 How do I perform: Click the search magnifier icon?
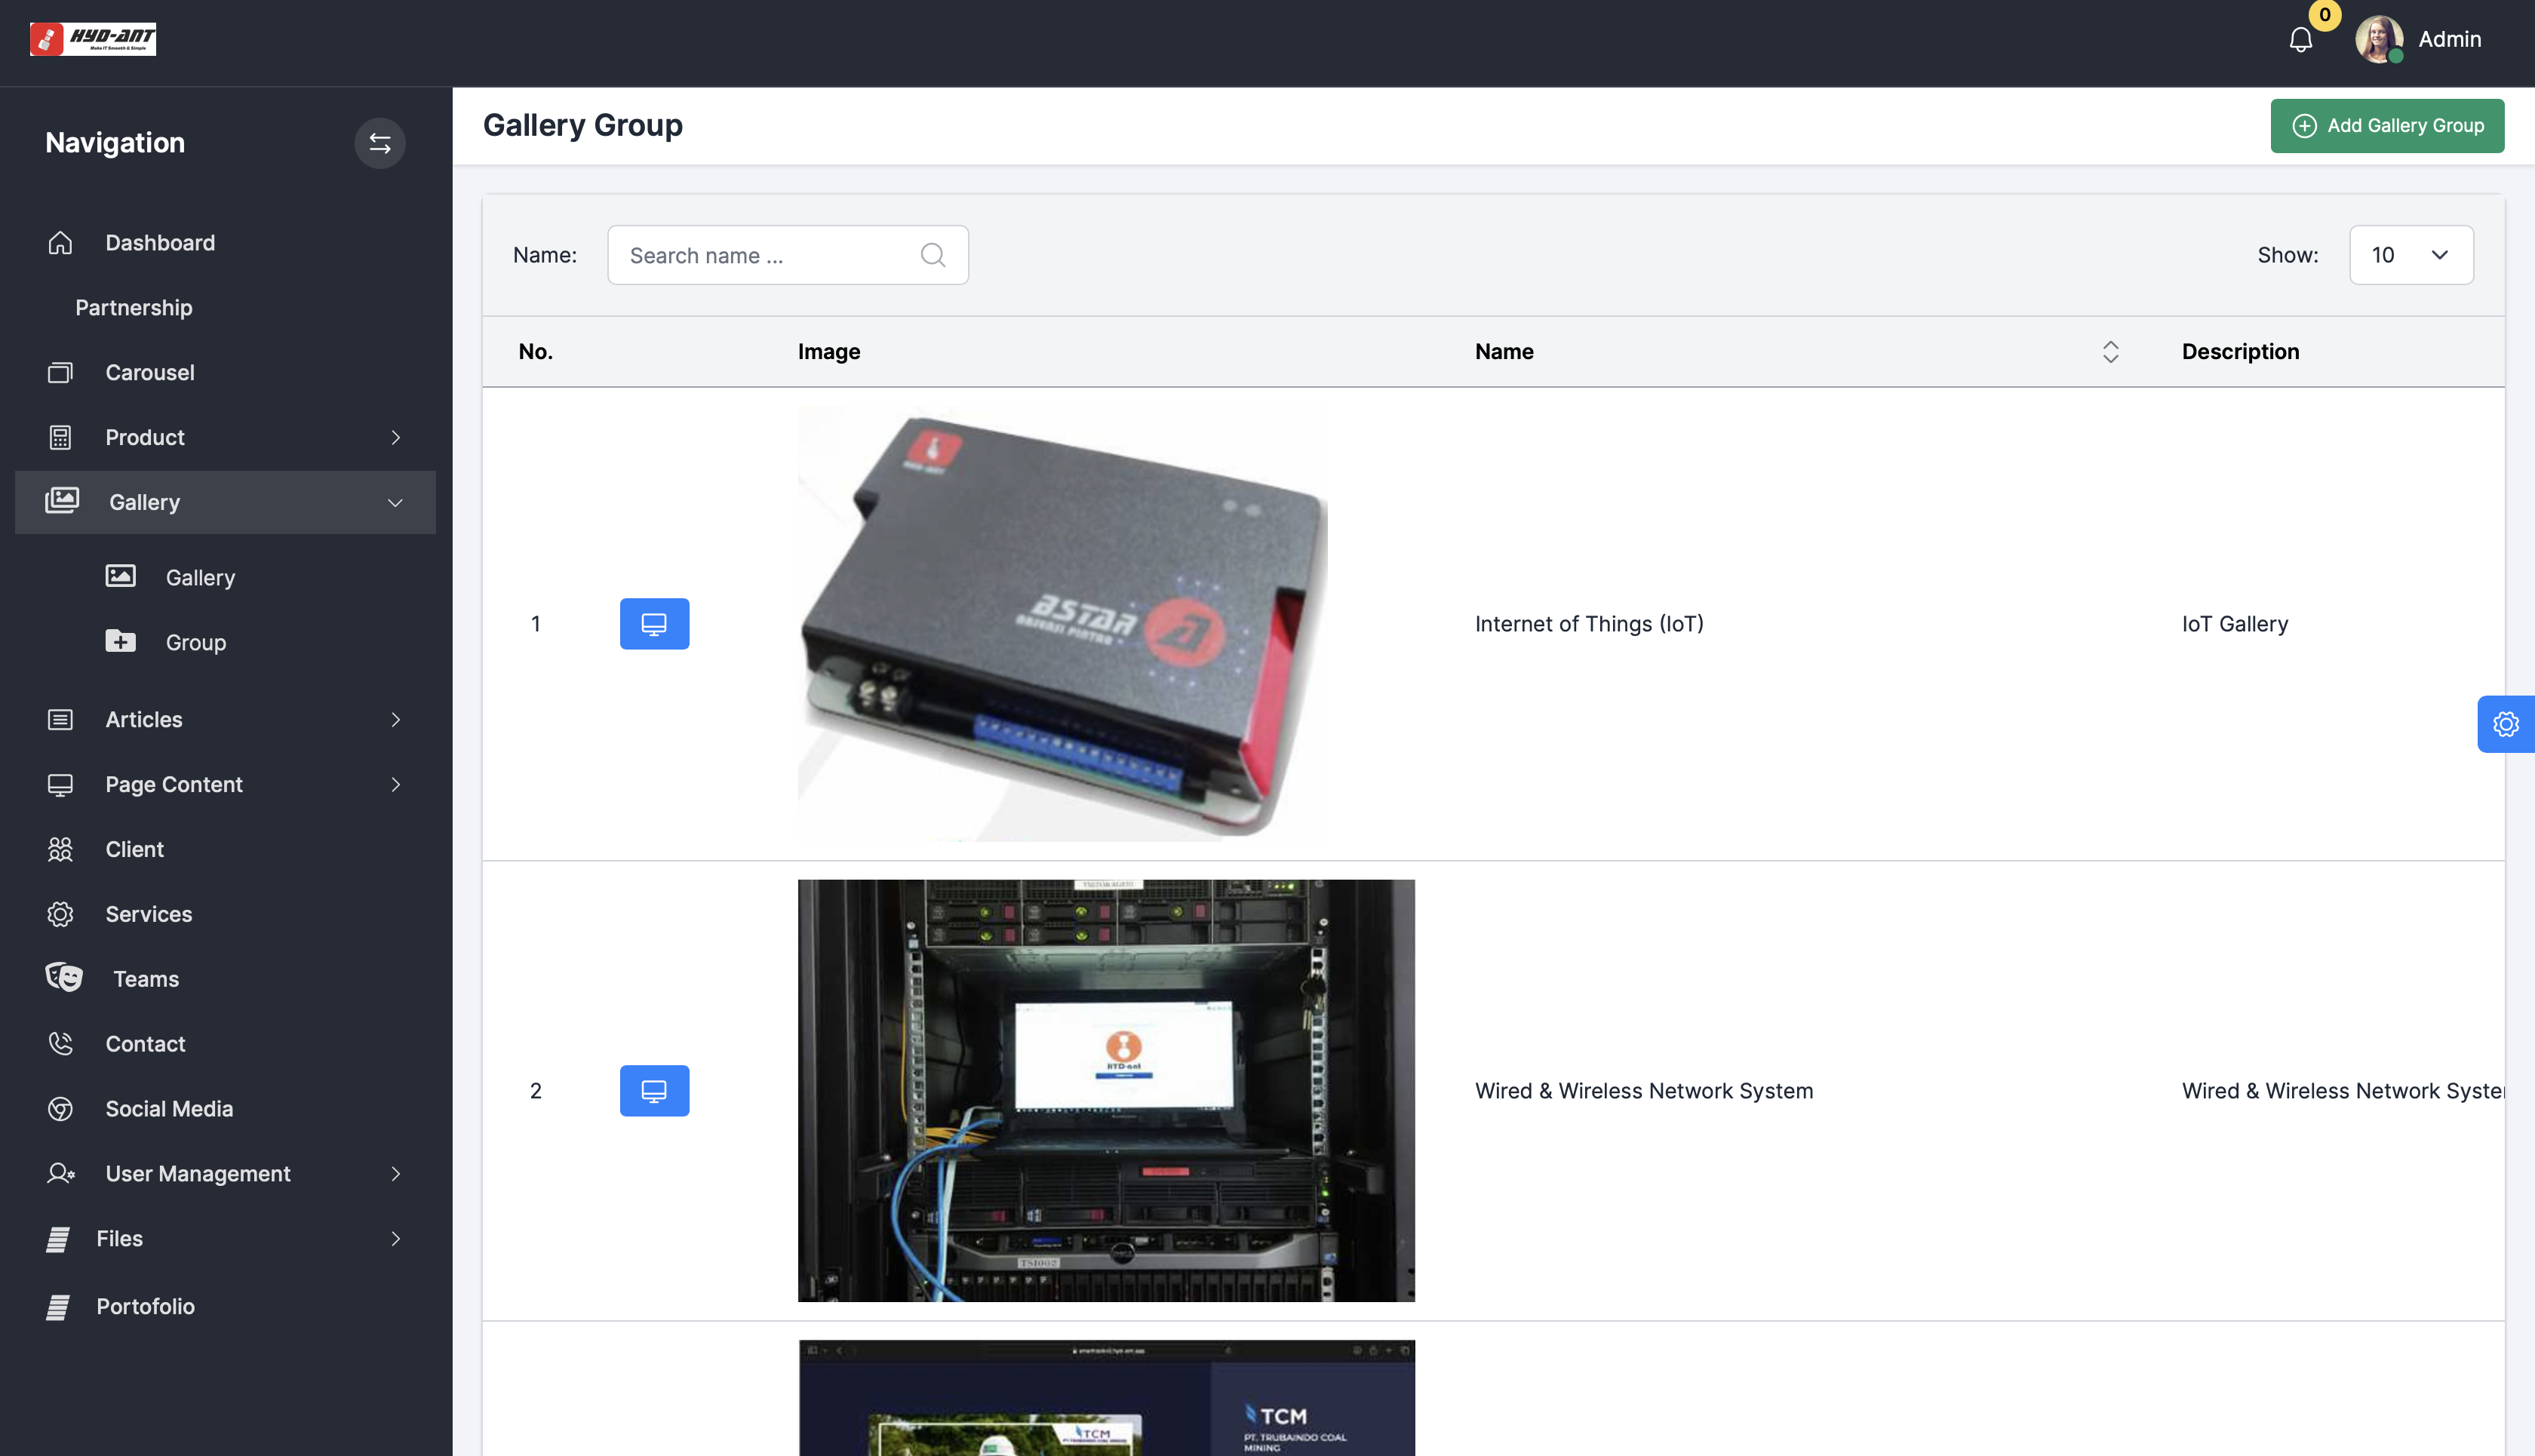933,255
